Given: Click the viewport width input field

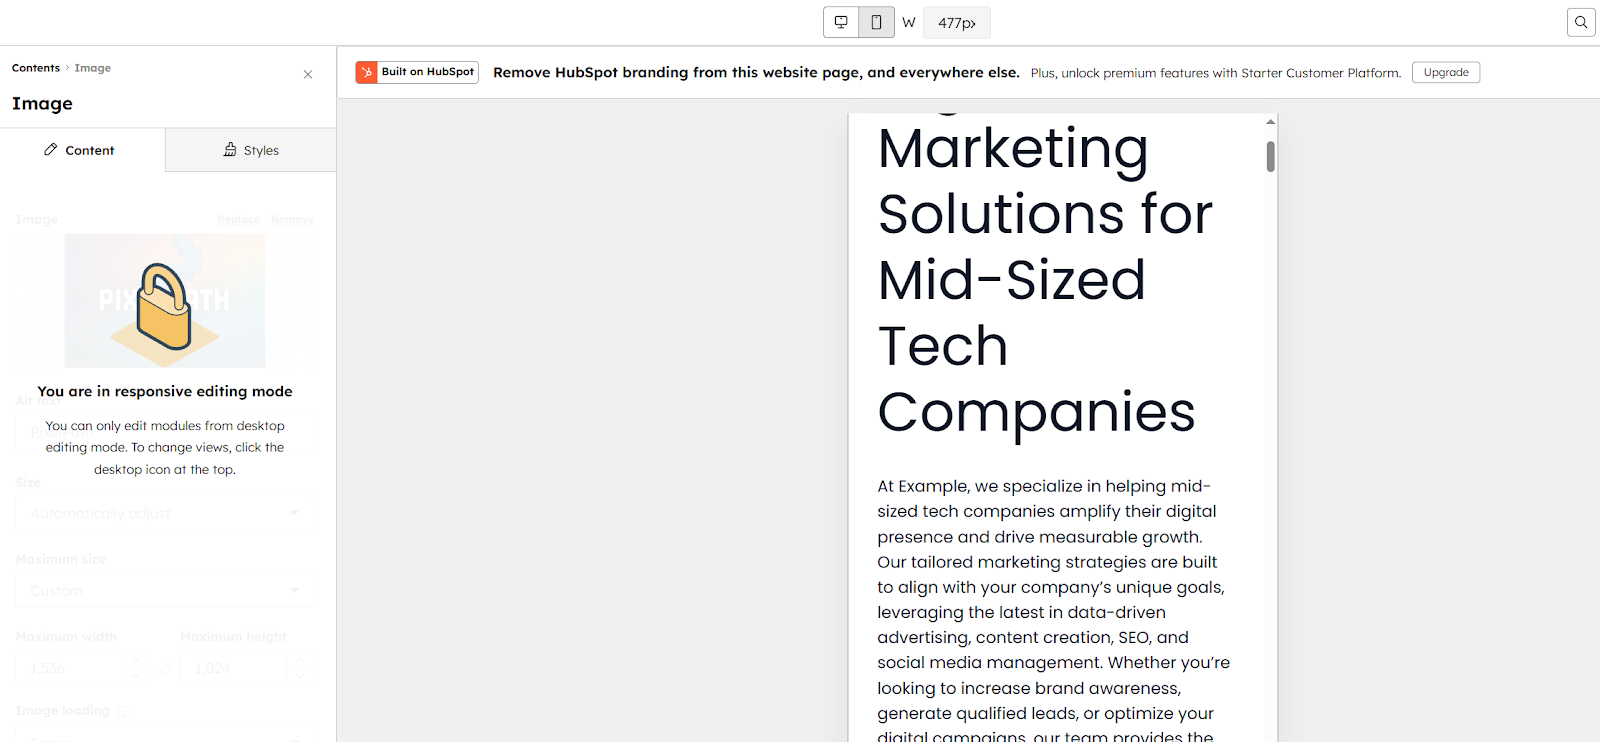Looking at the screenshot, I should pos(956,22).
